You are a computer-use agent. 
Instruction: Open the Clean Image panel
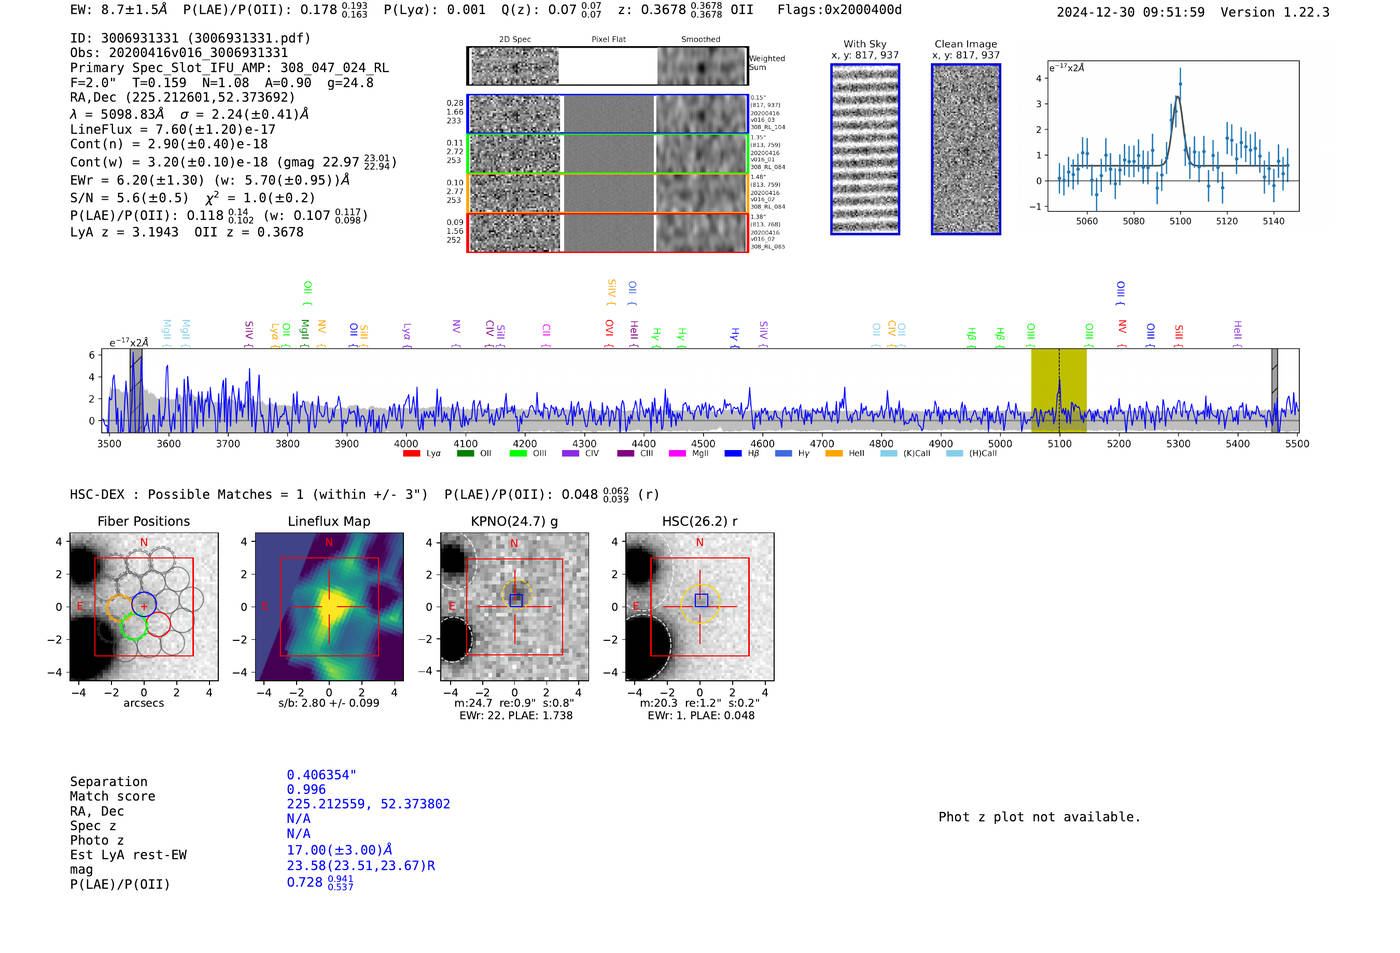pyautogui.click(x=966, y=149)
